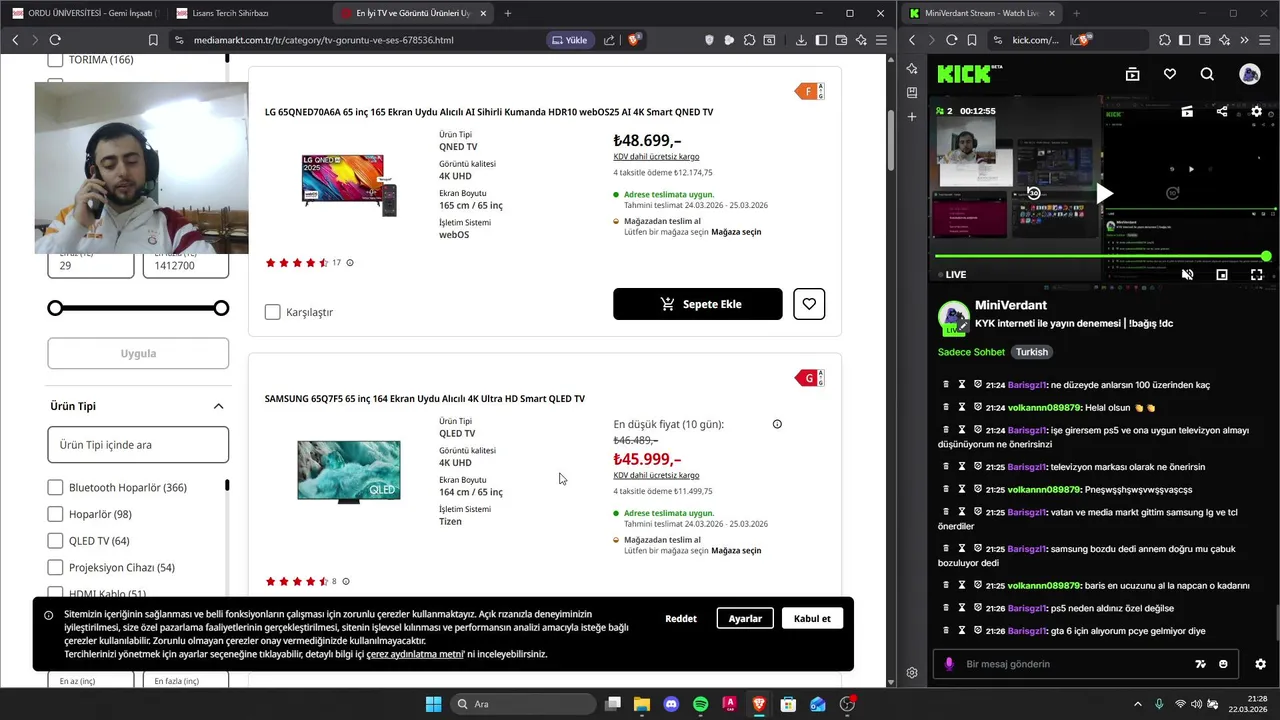Click the Turkish language tag
This screenshot has width=1280, height=720.
1032,352
